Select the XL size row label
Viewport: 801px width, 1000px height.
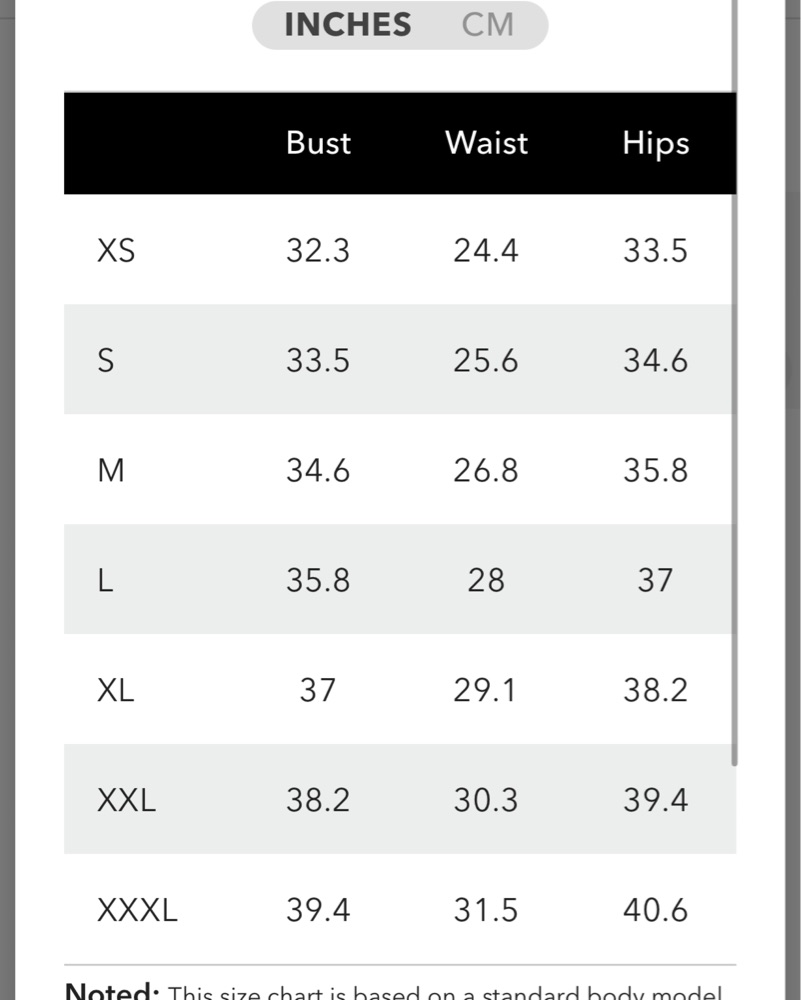pyautogui.click(x=116, y=690)
